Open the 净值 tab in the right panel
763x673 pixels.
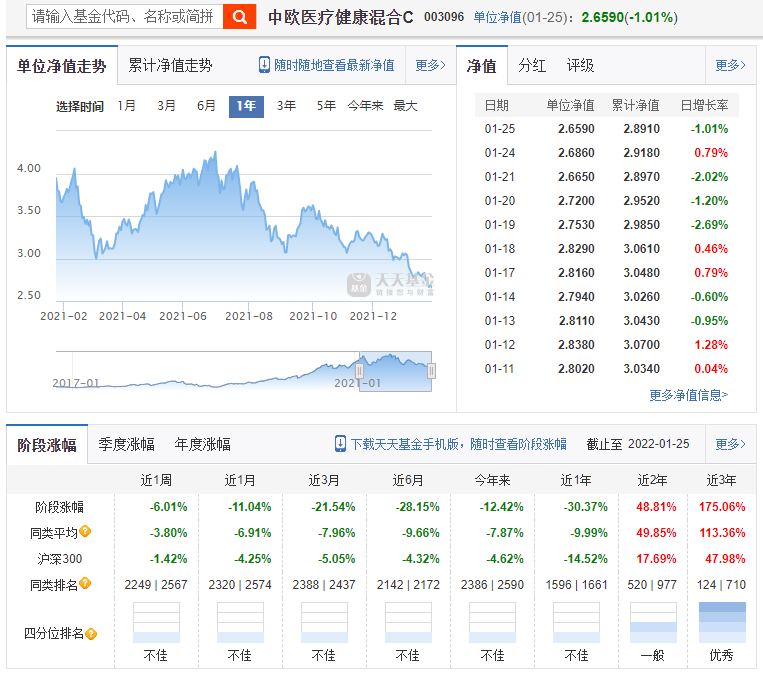[x=482, y=66]
